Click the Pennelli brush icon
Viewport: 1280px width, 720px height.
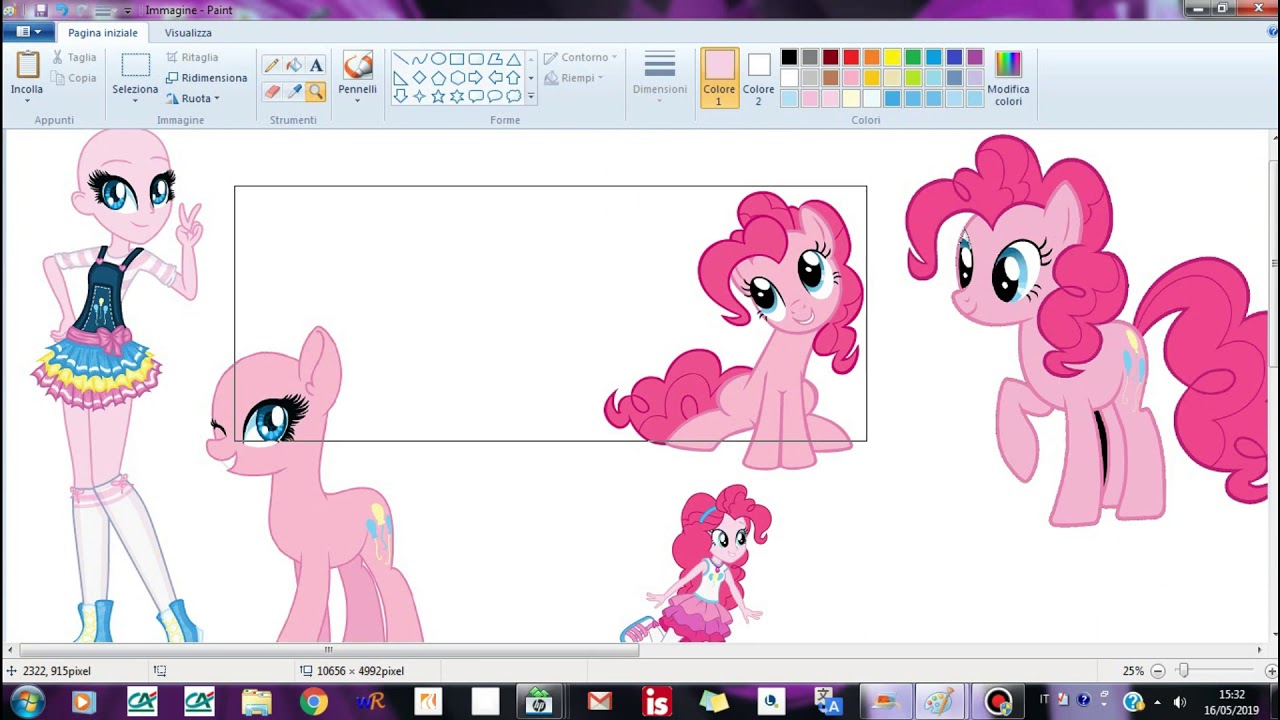(357, 66)
